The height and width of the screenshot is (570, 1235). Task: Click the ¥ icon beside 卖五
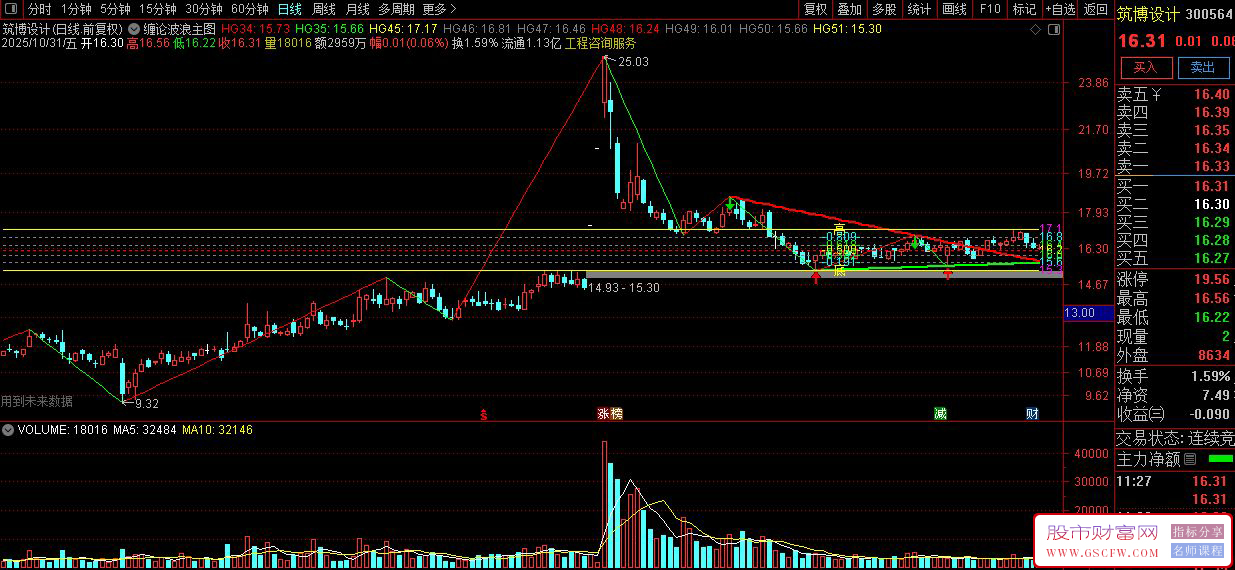(x=1156, y=94)
